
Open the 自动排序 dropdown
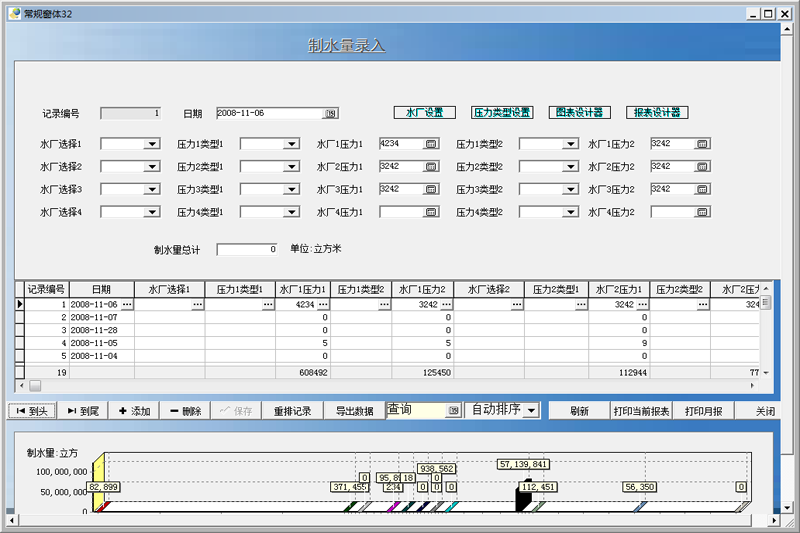click(x=531, y=410)
